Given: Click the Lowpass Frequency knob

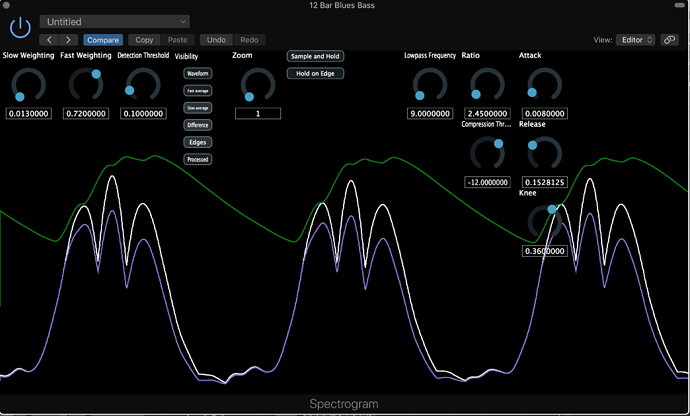Looking at the screenshot, I should pos(430,85).
